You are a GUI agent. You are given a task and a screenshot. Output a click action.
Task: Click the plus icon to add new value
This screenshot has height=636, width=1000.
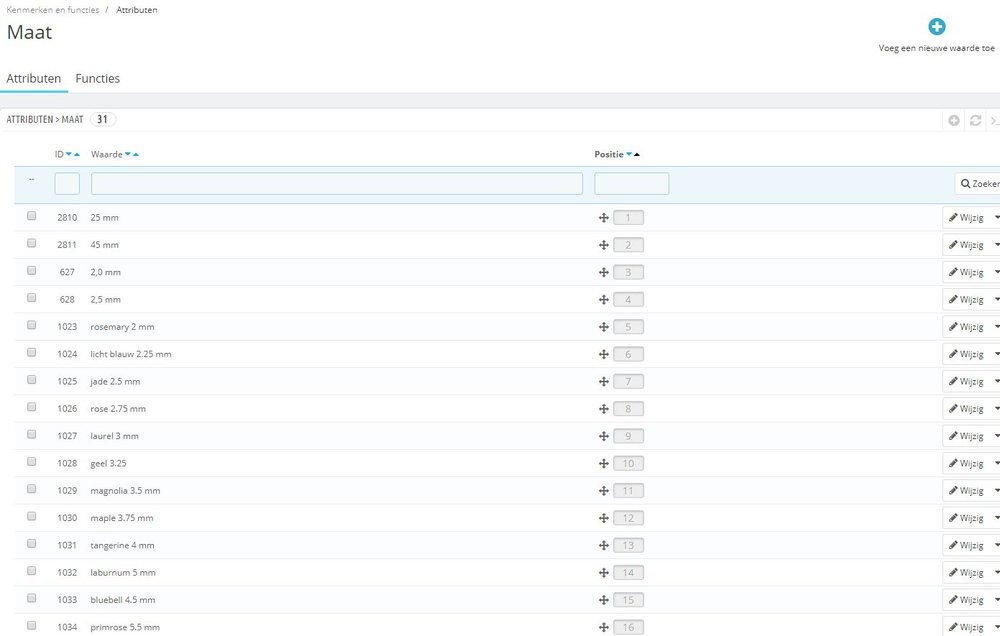[x=936, y=27]
